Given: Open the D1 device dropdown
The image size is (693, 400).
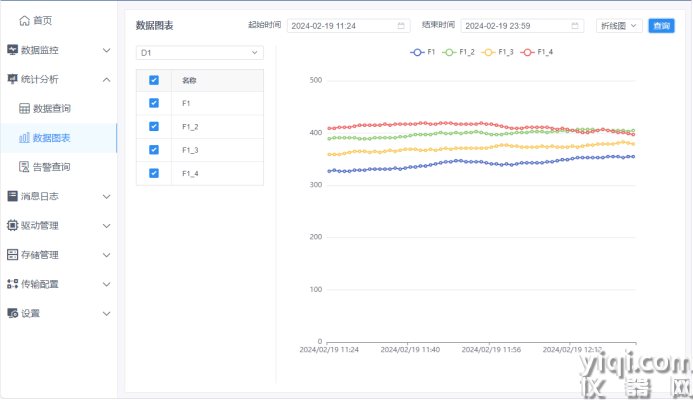Looking at the screenshot, I should coord(200,53).
